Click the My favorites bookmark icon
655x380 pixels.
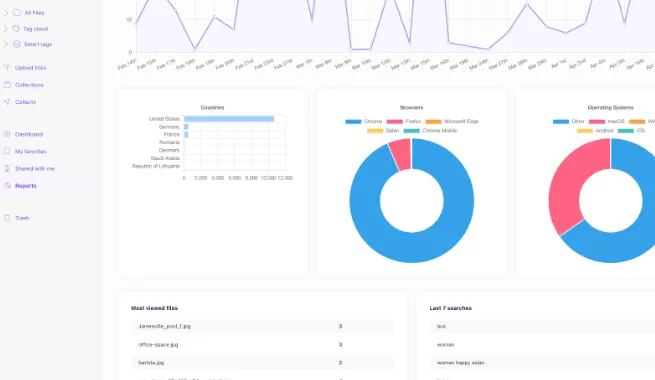(7, 151)
